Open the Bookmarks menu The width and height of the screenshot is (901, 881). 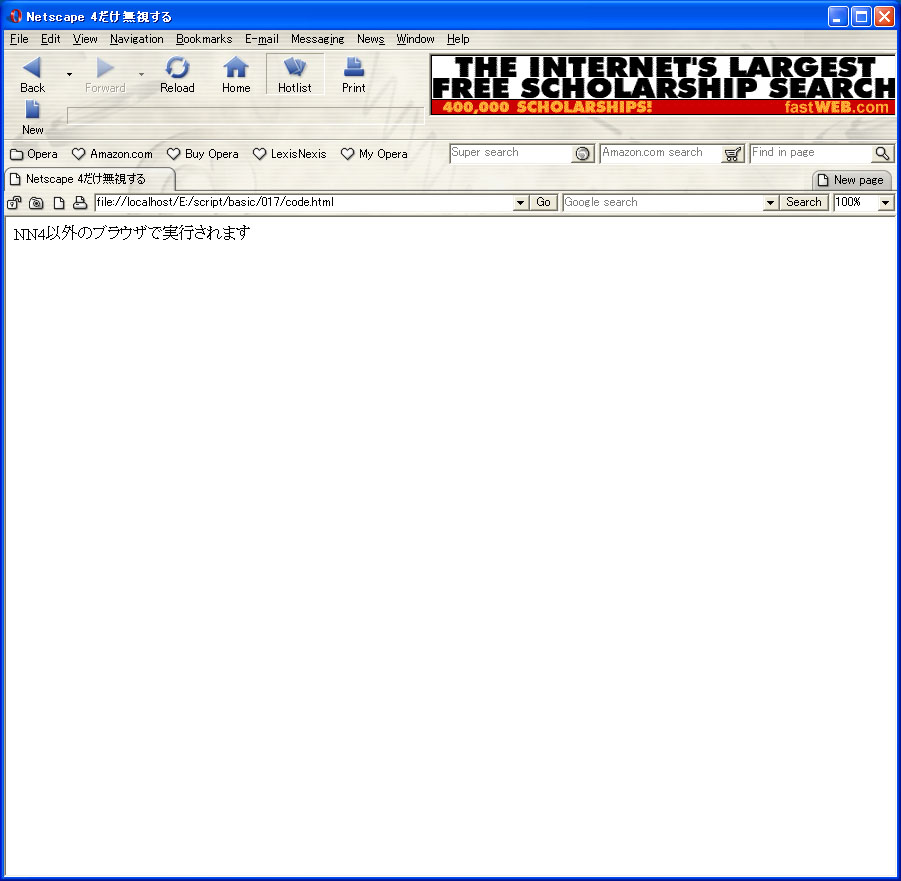click(x=204, y=39)
